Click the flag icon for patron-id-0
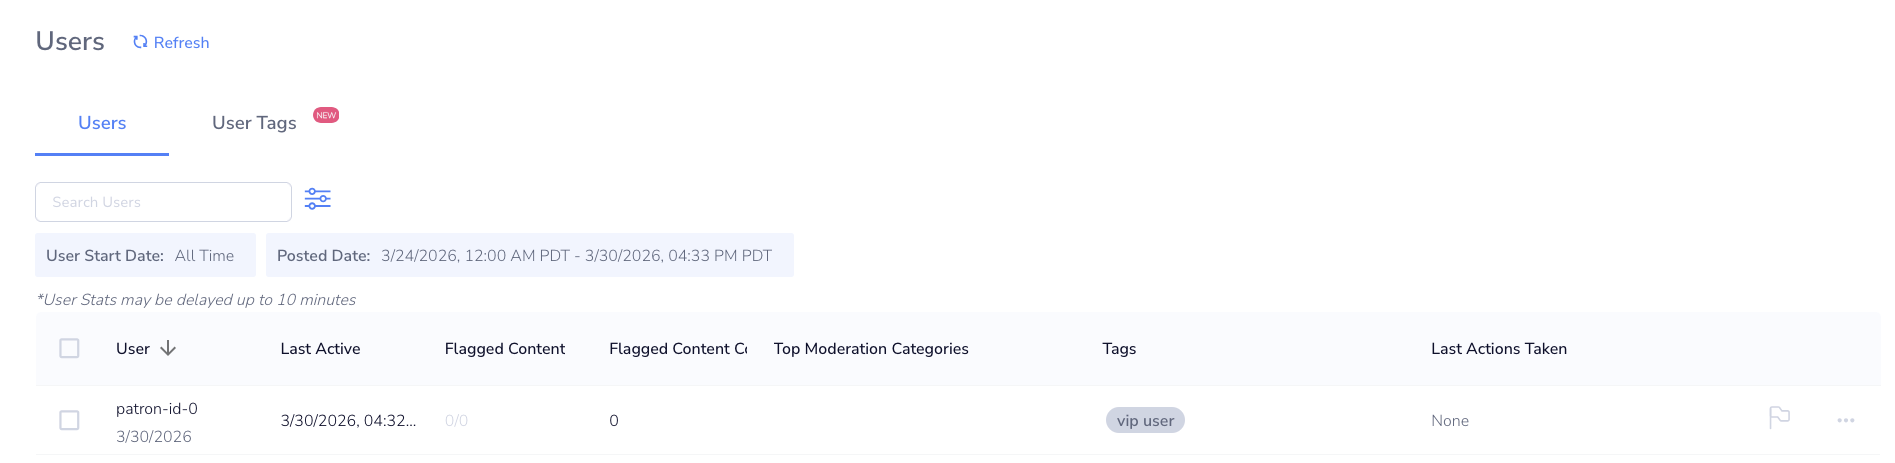Image resolution: width=1895 pixels, height=463 pixels. pos(1779,418)
